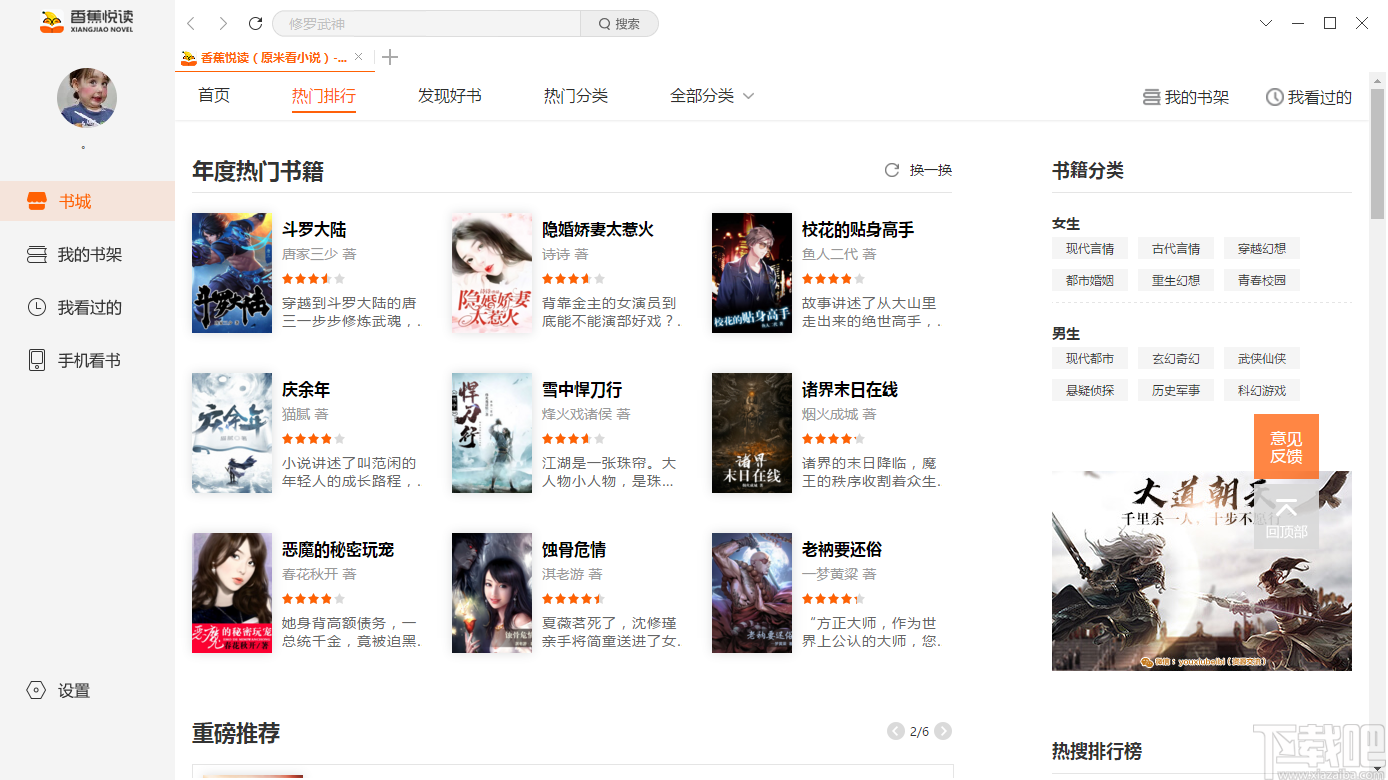The width and height of the screenshot is (1388, 780).
Task: Click 换一换 to refresh hot books
Action: coord(919,170)
